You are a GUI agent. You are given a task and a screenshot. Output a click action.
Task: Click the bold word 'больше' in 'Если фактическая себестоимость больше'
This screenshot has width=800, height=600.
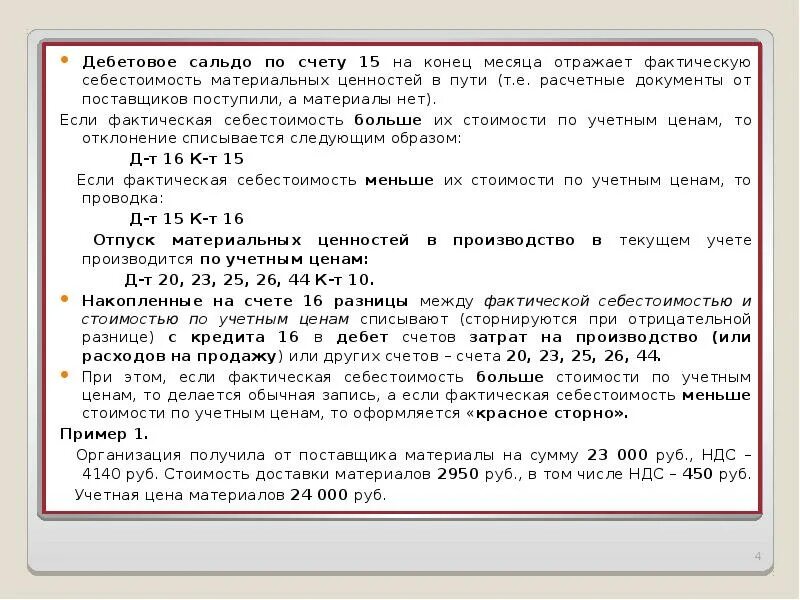click(x=388, y=120)
